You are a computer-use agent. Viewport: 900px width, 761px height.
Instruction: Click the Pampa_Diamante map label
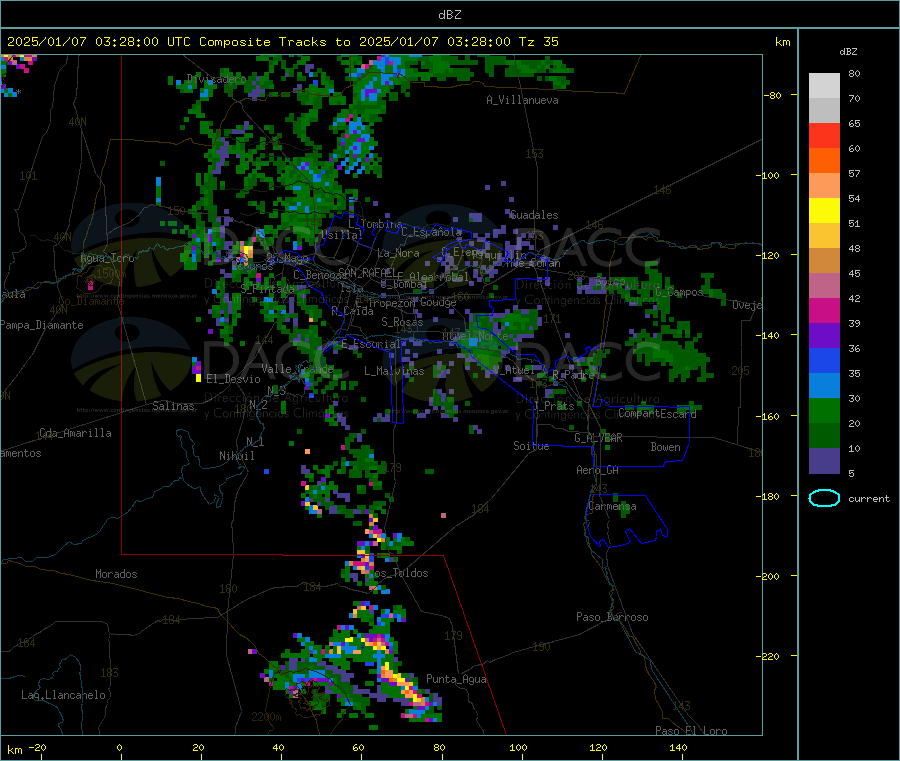tap(42, 325)
